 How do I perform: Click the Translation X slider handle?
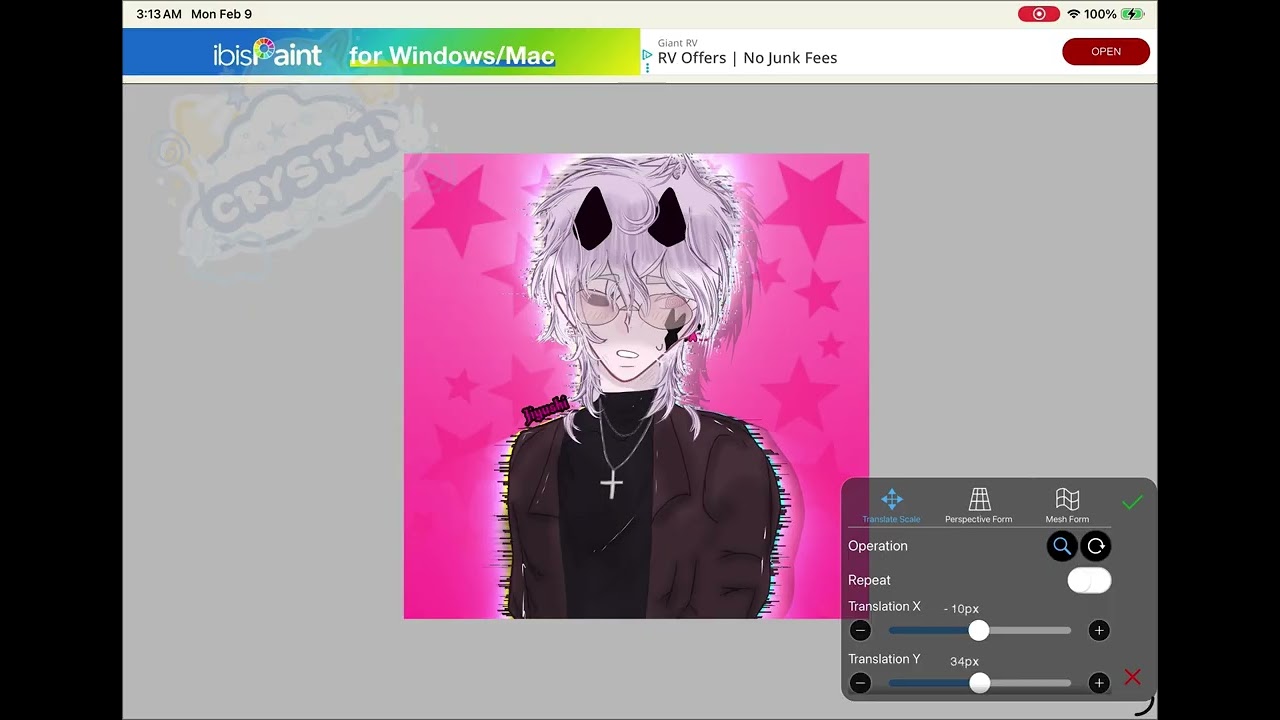coord(979,630)
